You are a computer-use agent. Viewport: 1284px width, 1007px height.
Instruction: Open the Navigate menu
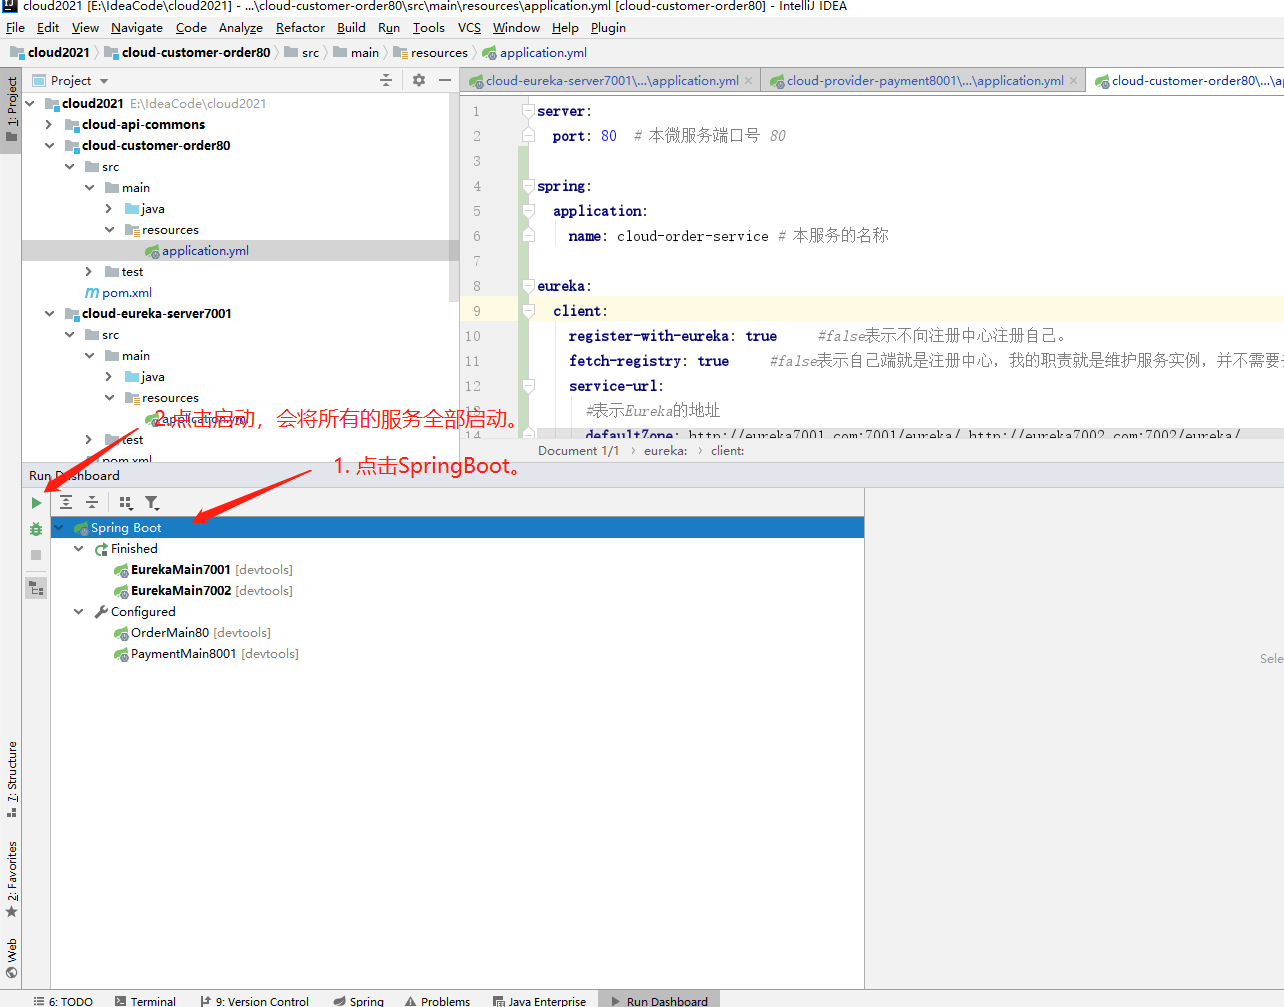136,27
